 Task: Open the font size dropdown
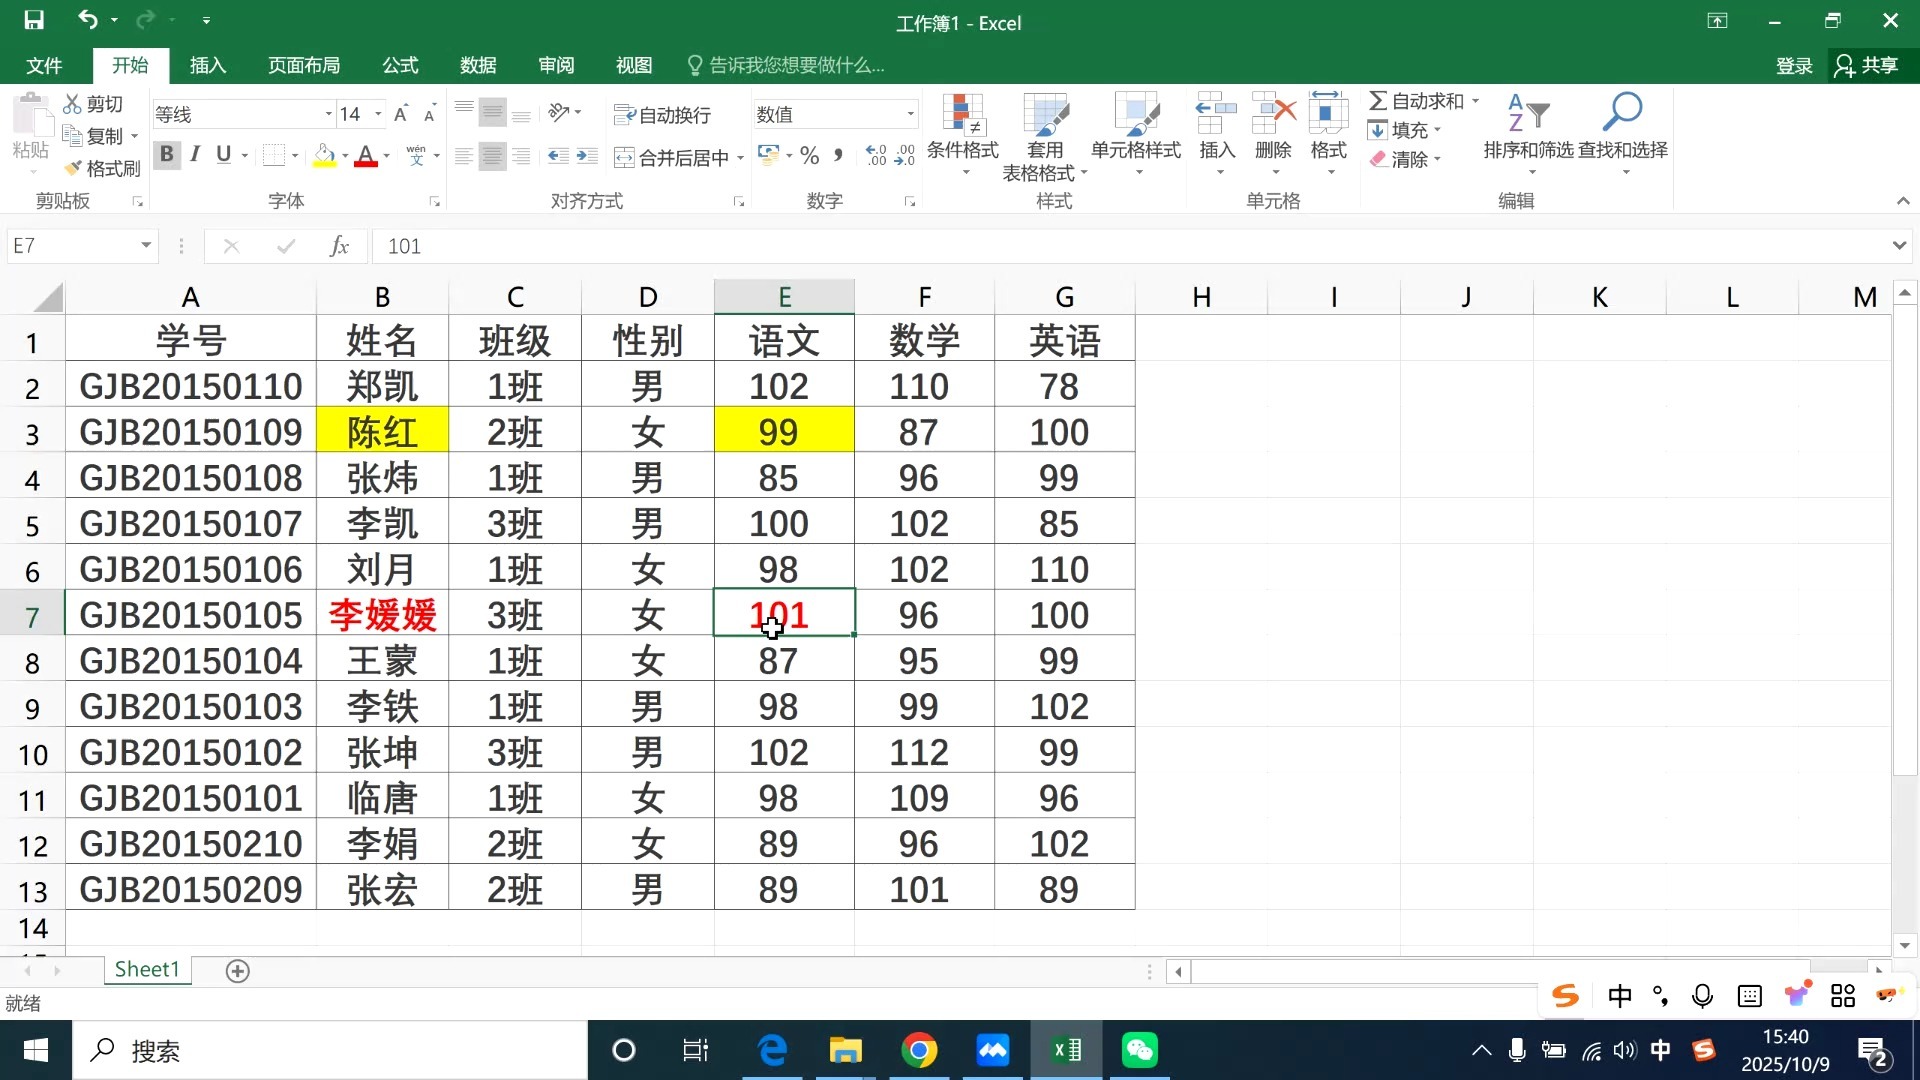click(x=377, y=114)
